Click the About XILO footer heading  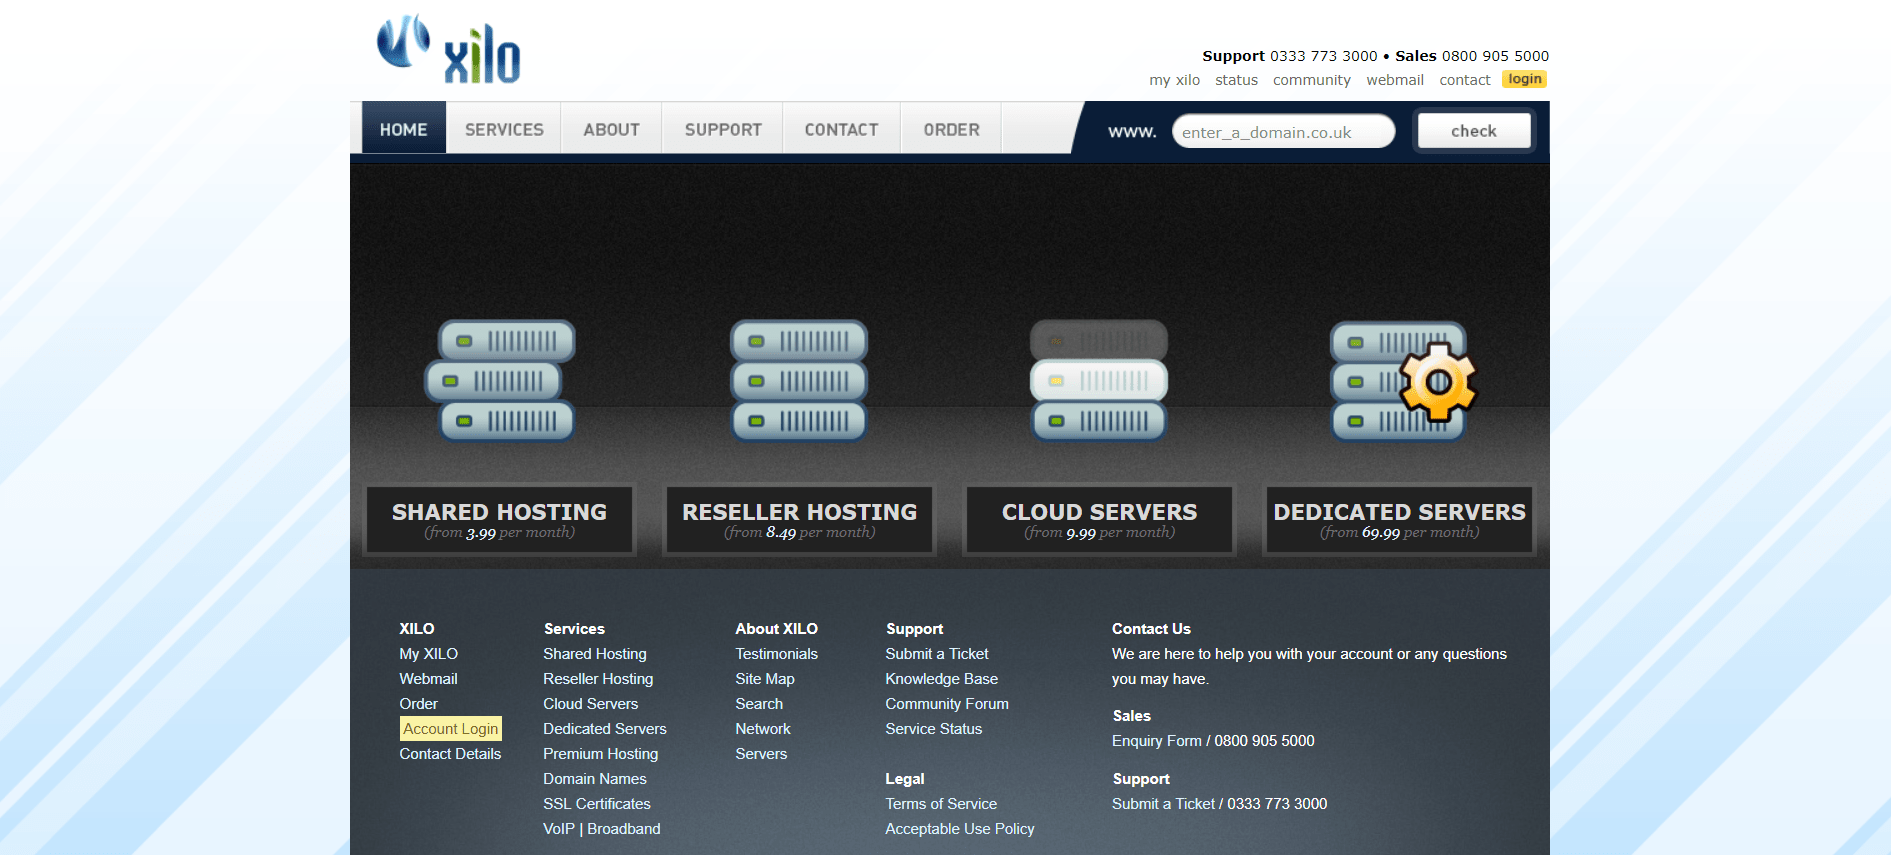pos(776,629)
